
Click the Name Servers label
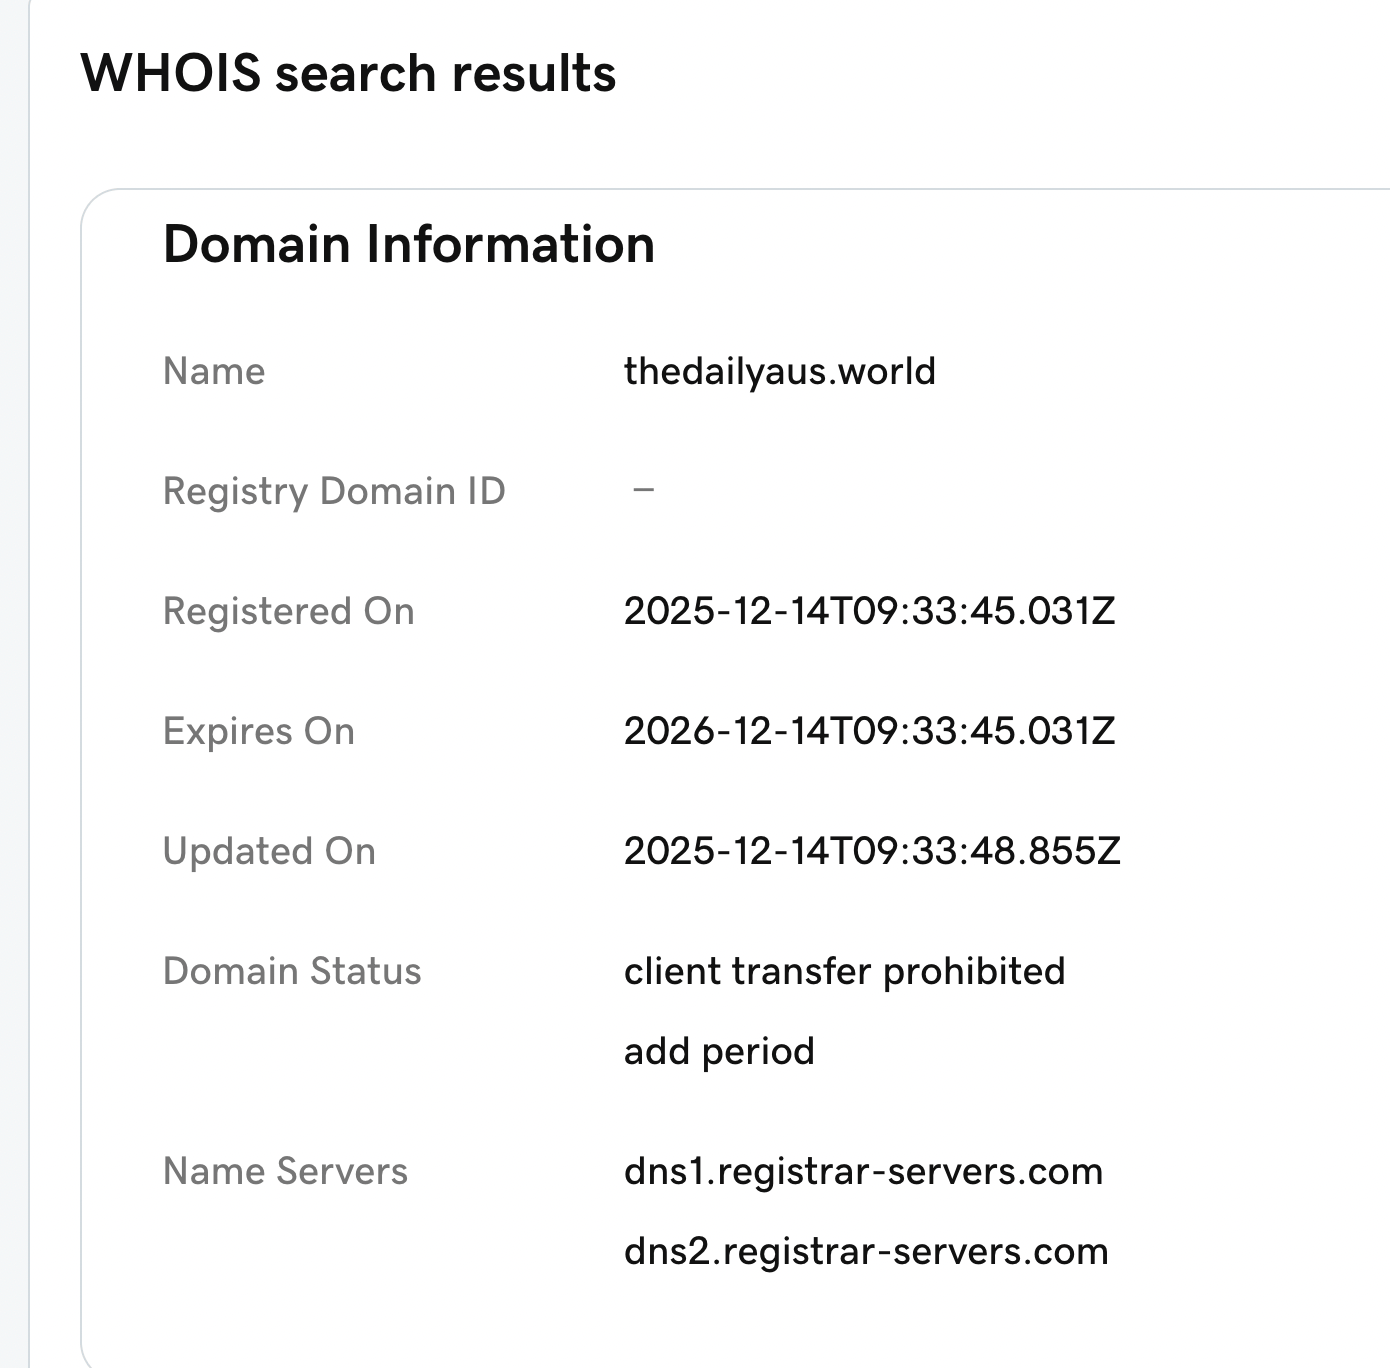[285, 1171]
